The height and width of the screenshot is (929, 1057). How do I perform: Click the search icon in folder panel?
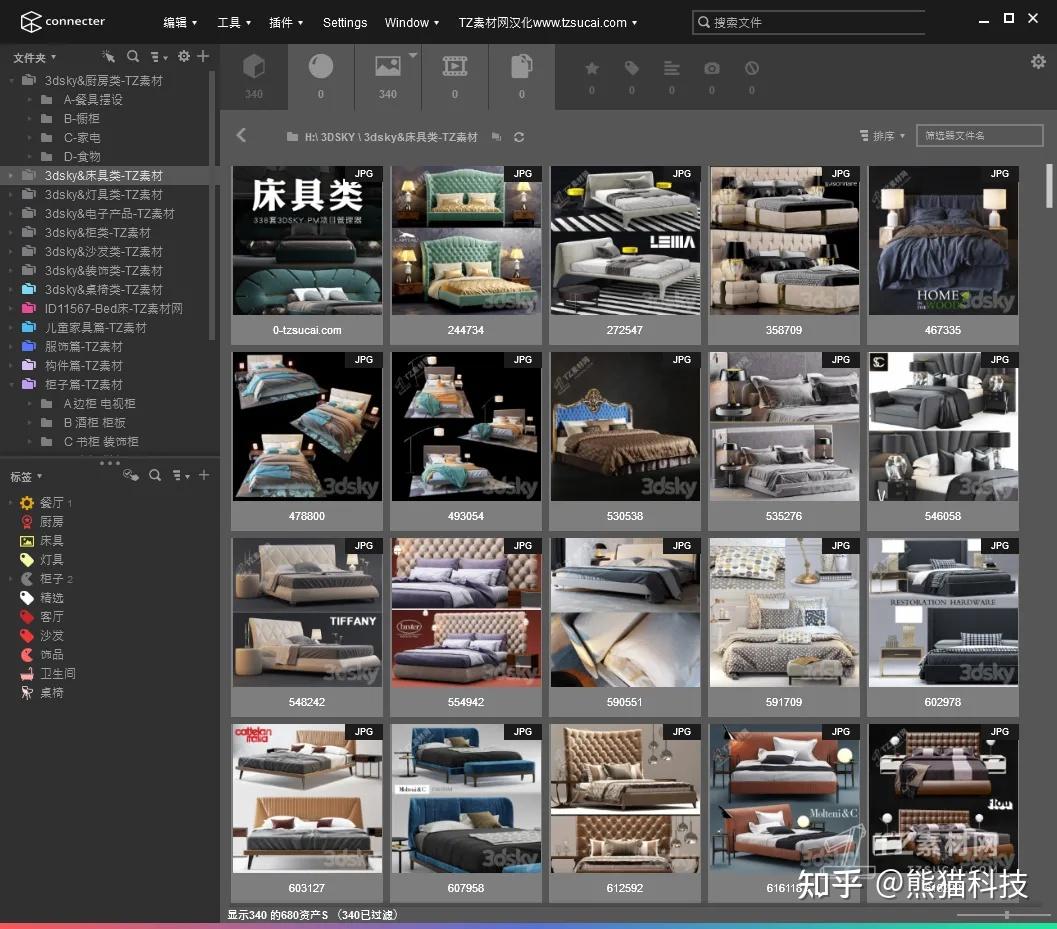point(133,57)
